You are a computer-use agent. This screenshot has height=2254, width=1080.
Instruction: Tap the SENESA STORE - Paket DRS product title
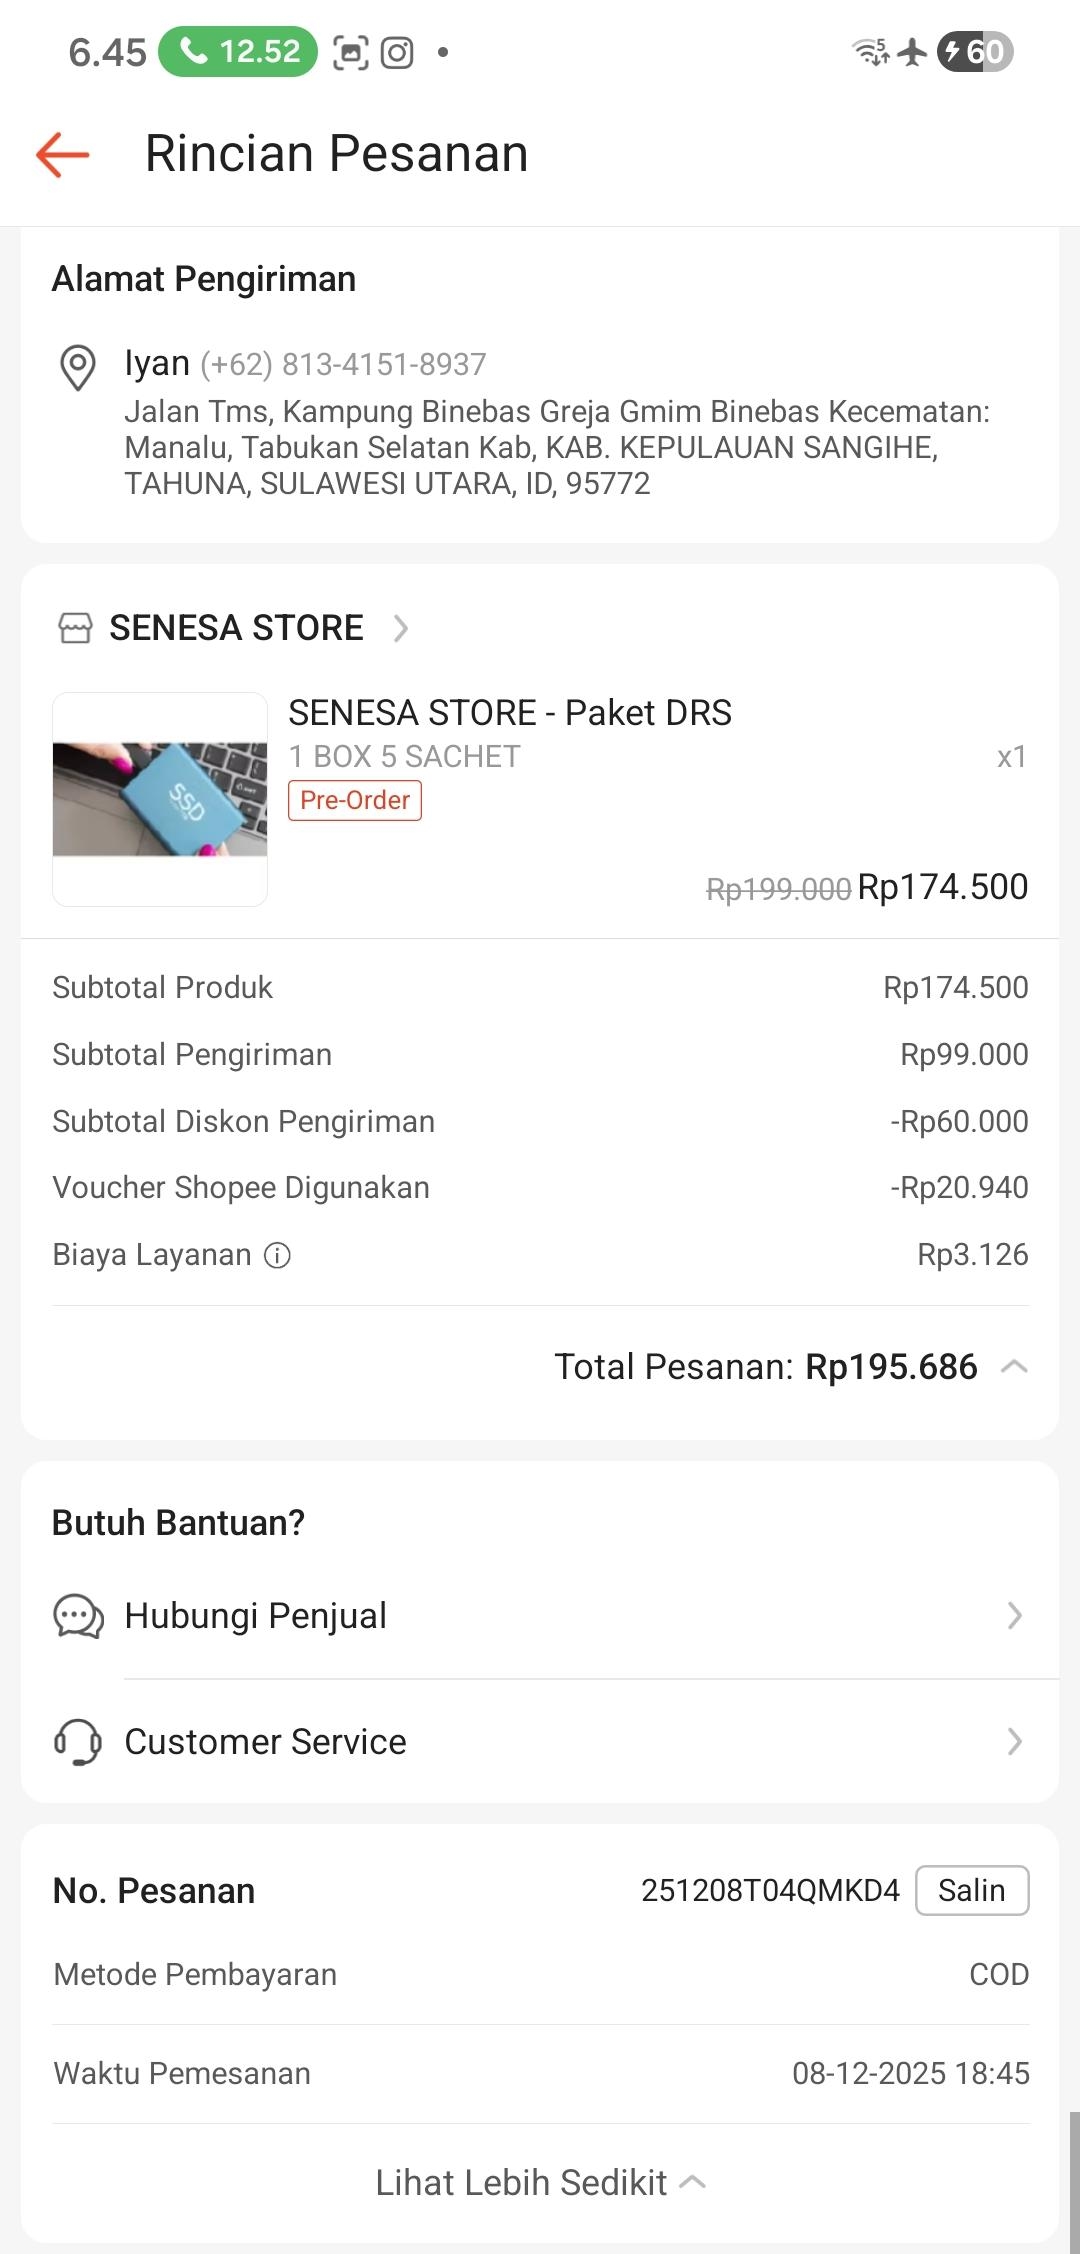click(x=510, y=713)
